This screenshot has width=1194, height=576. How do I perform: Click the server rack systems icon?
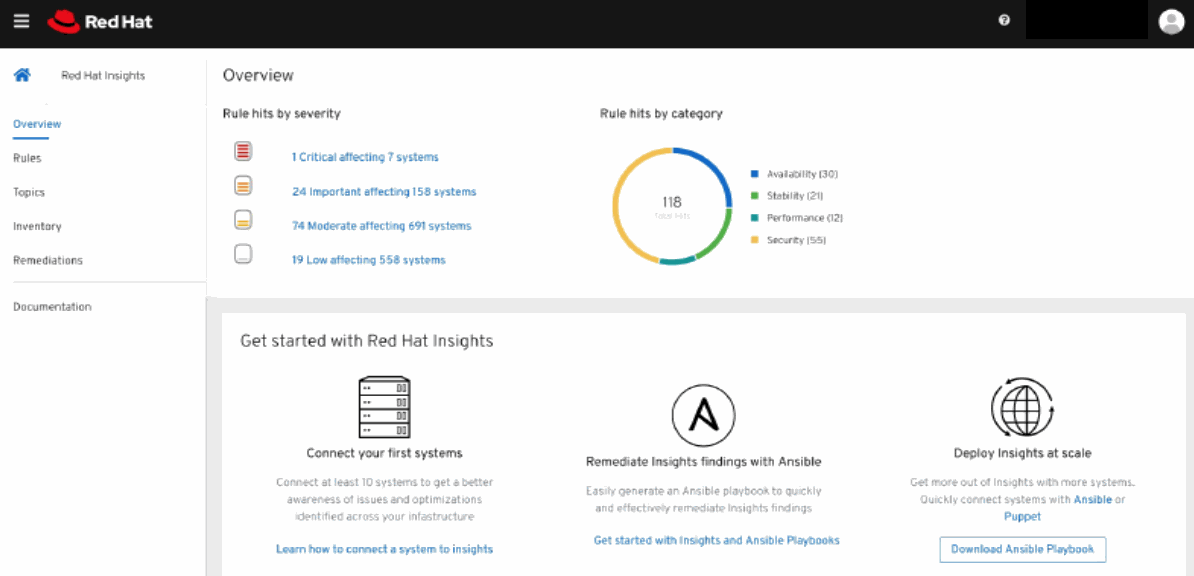coord(384,406)
